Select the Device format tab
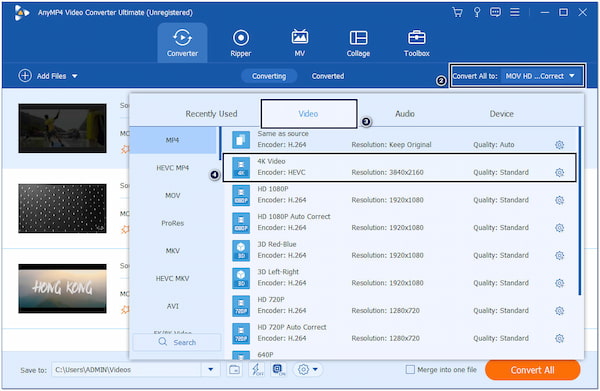This screenshot has height=391, width=600. (502, 114)
